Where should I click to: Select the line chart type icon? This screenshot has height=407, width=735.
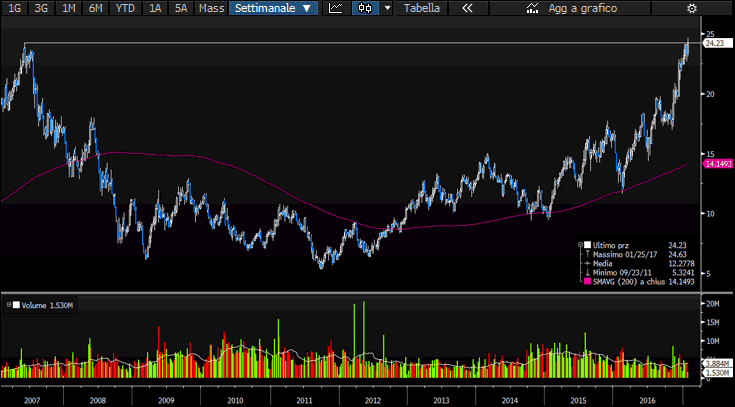(x=336, y=8)
